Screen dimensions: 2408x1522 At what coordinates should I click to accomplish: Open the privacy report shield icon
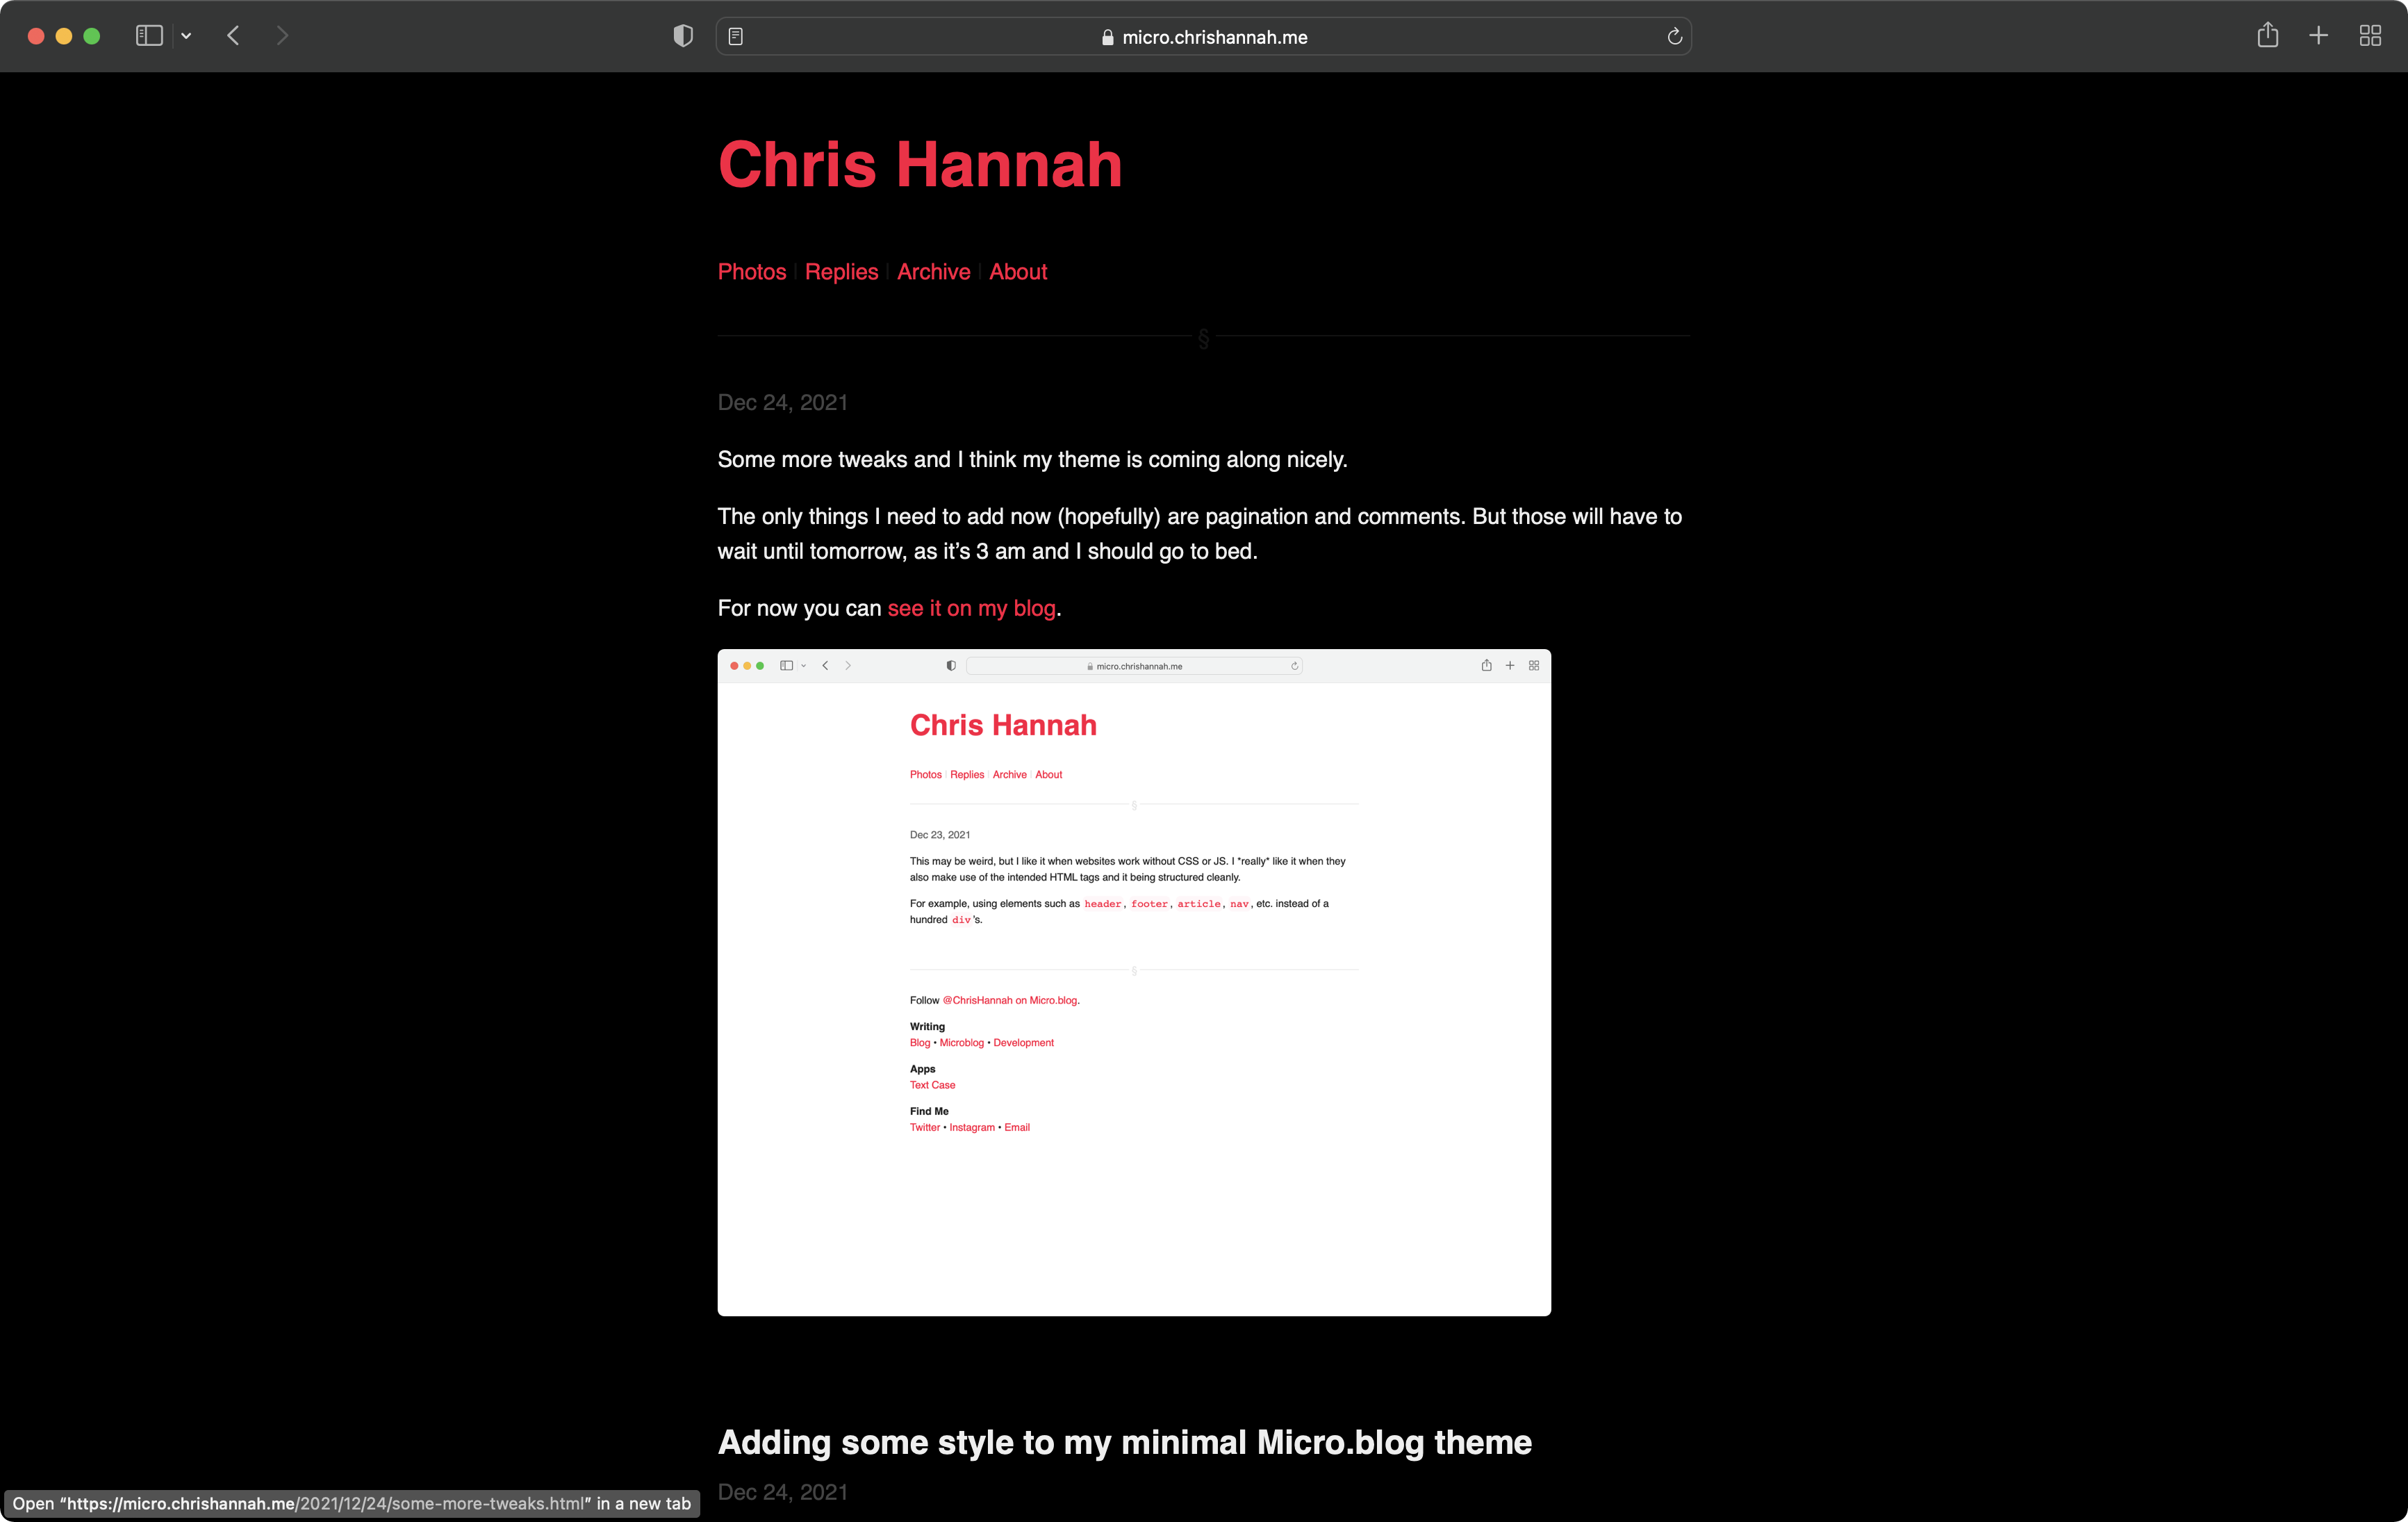point(683,36)
